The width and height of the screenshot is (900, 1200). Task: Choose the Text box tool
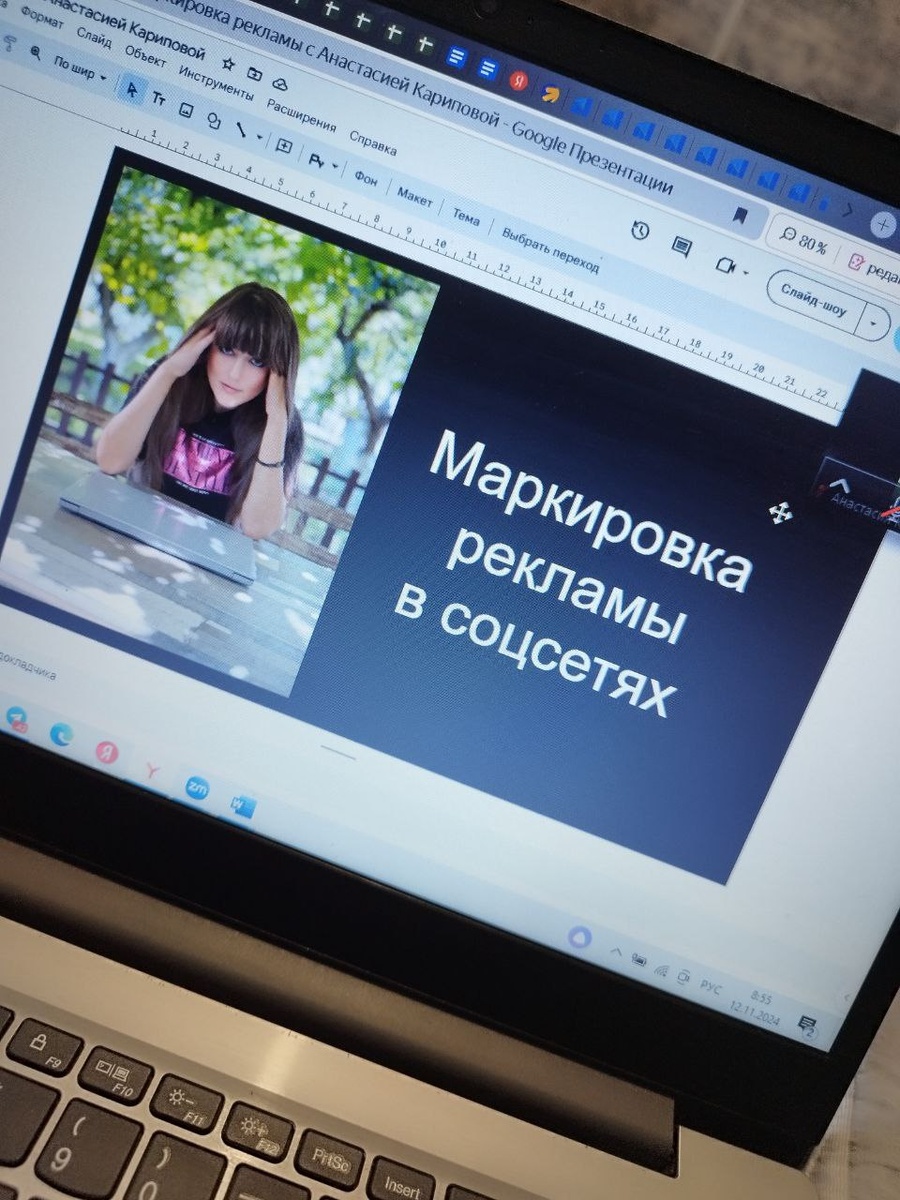159,97
